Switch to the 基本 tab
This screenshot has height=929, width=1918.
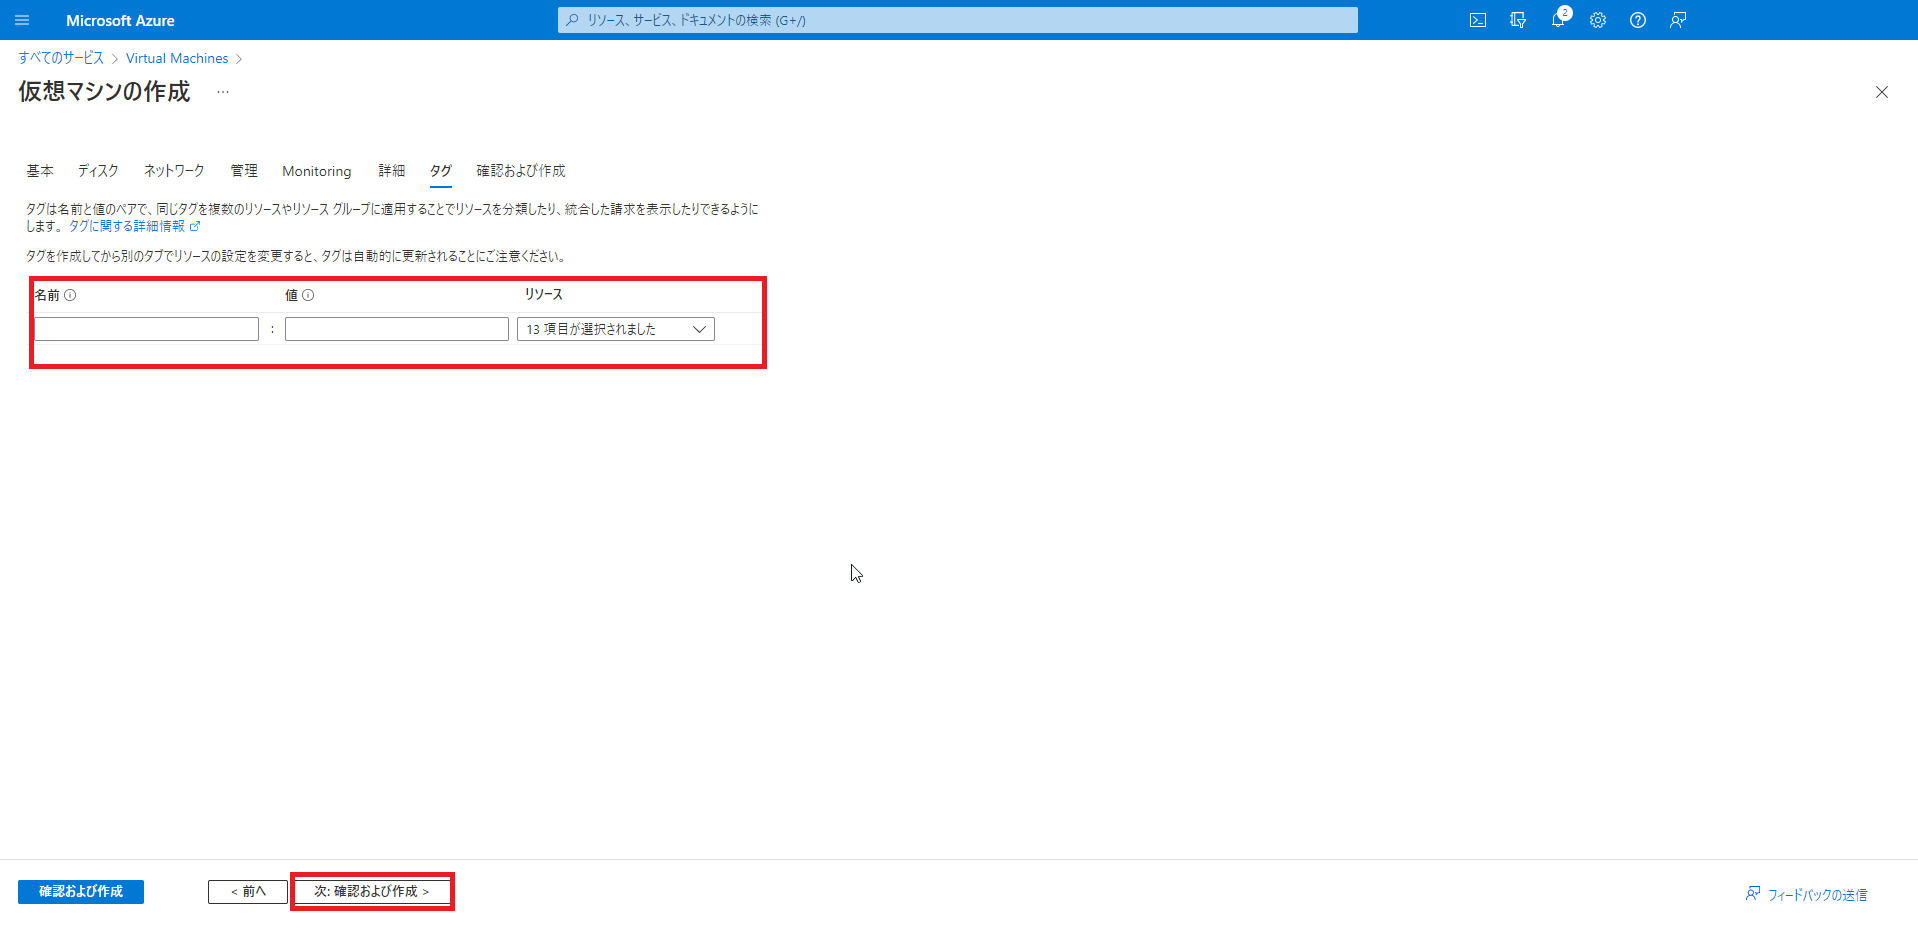40,171
